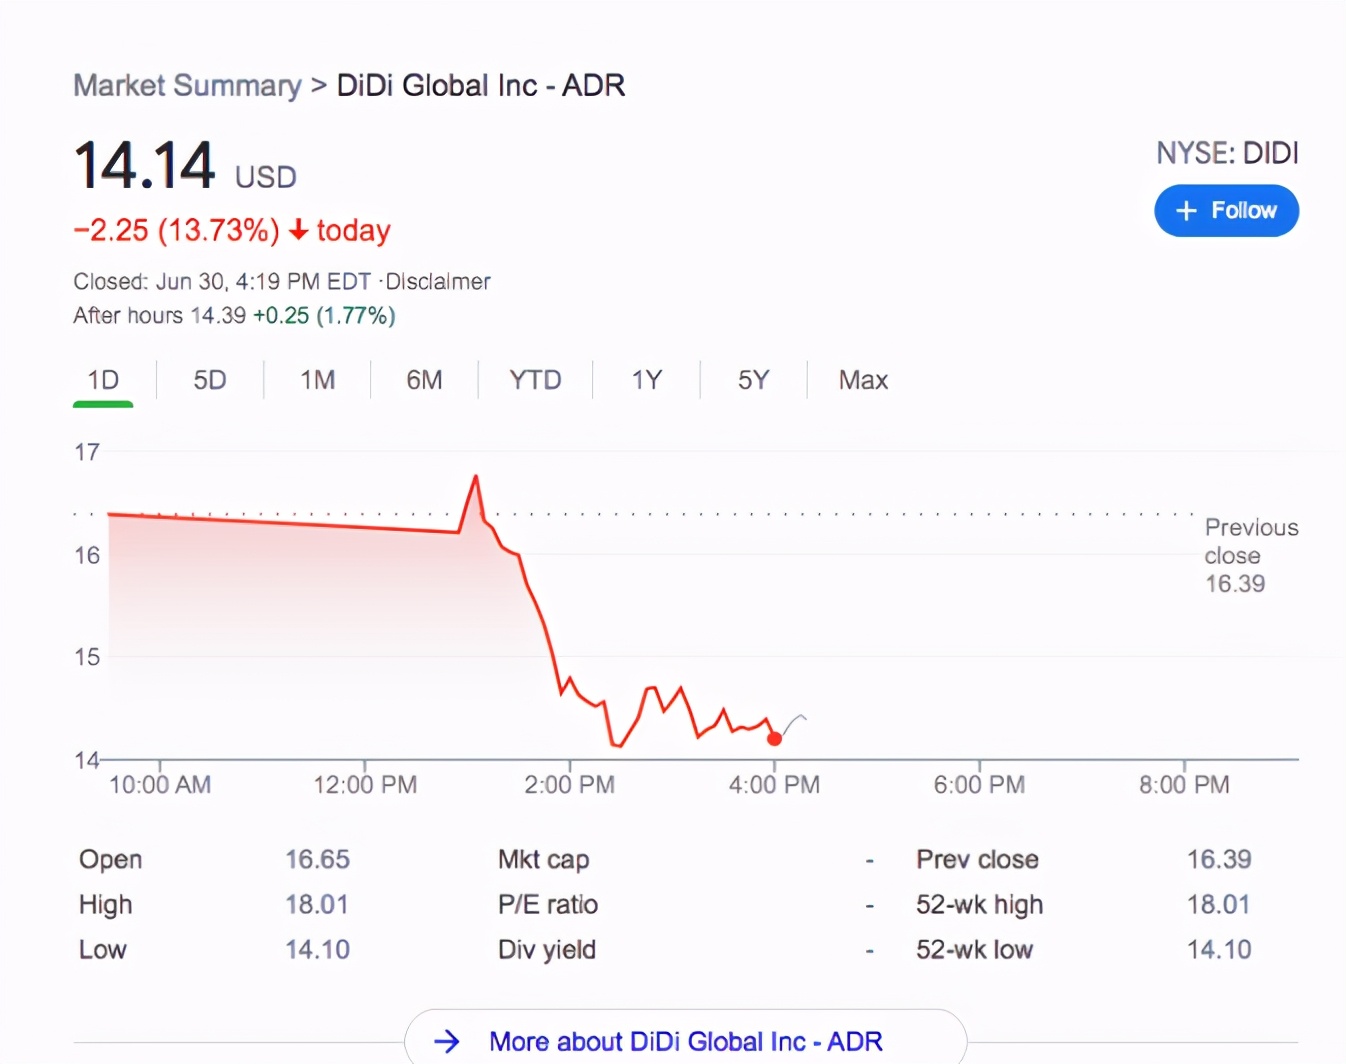Click the NYSE: DIDI ticker label
This screenshot has height=1064, width=1346.
point(1227,153)
